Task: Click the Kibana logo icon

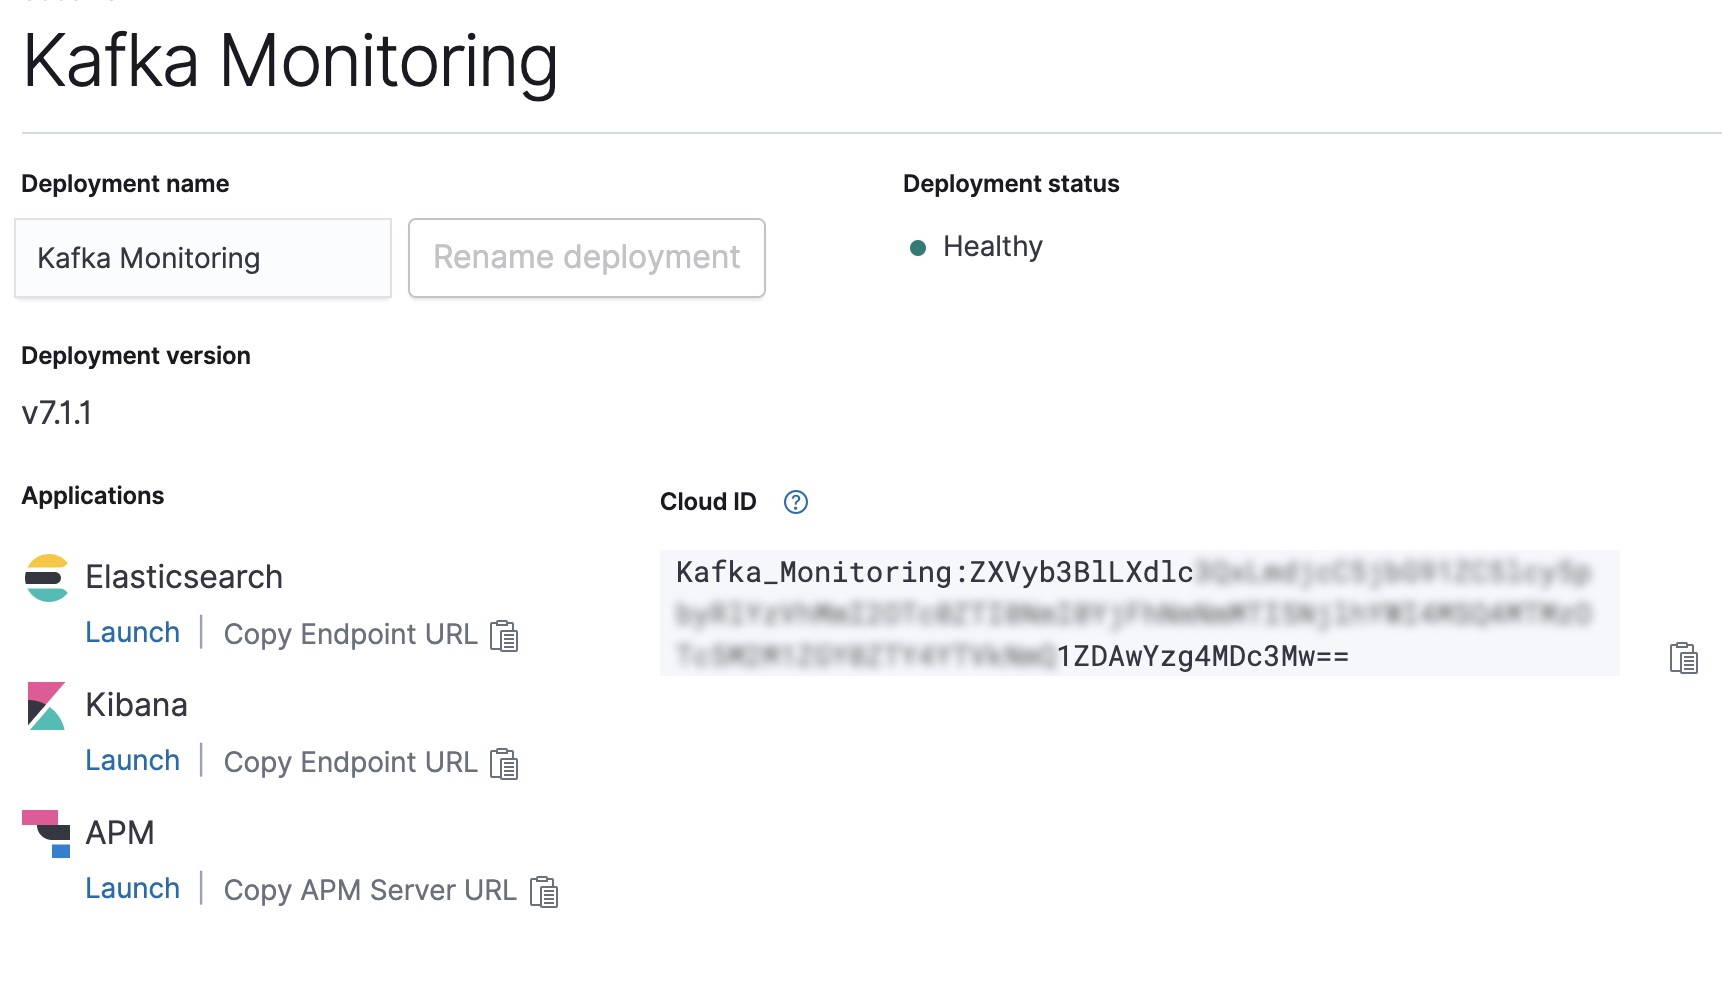Action: tap(46, 706)
